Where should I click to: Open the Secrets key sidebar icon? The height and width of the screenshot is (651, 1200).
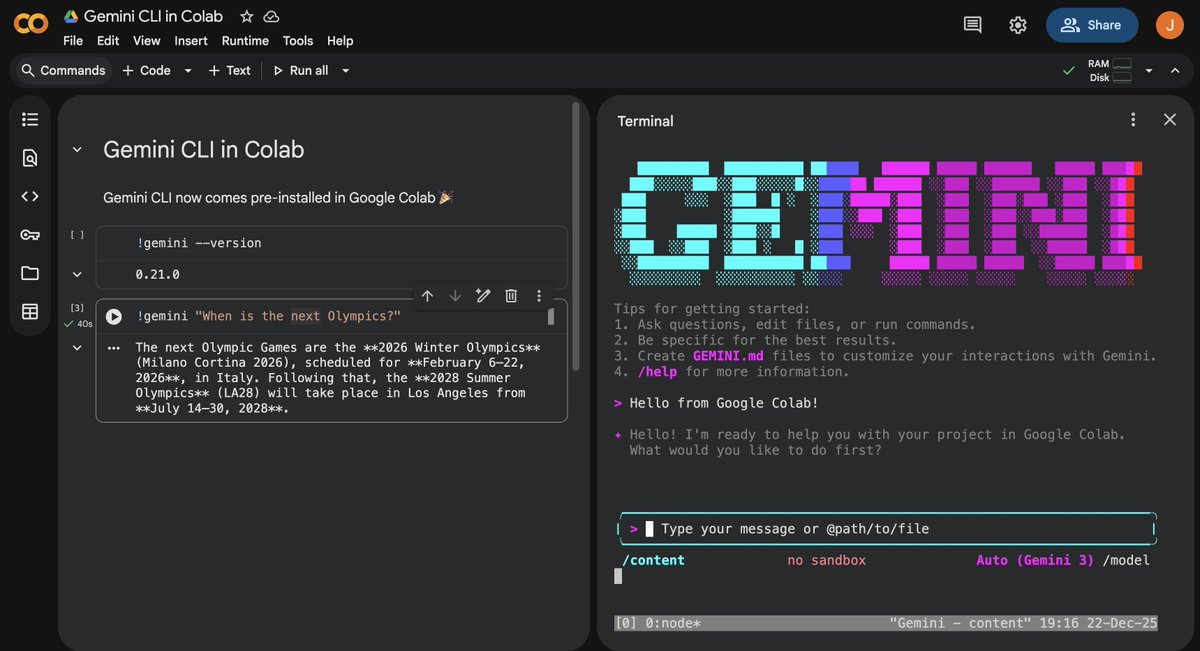tap(30, 235)
